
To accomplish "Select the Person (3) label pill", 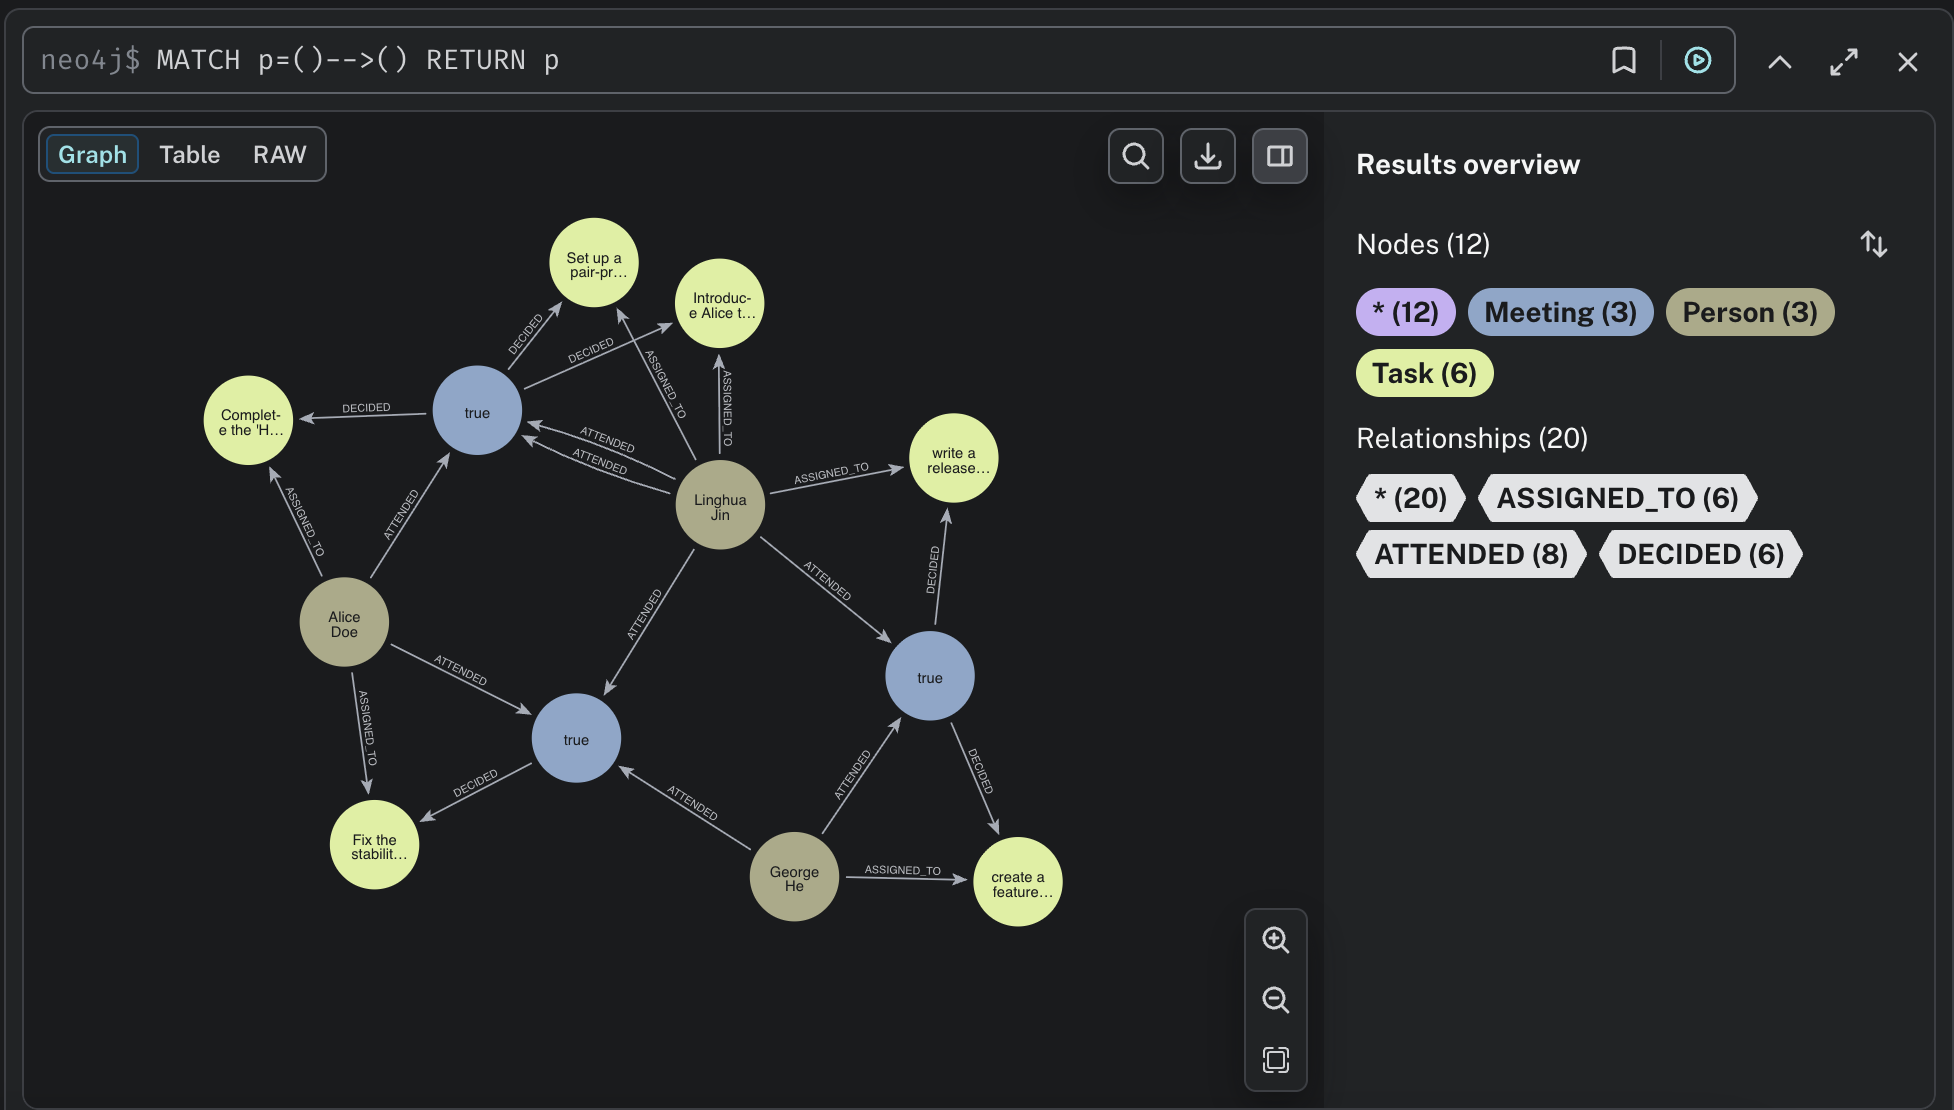I will [x=1749, y=312].
